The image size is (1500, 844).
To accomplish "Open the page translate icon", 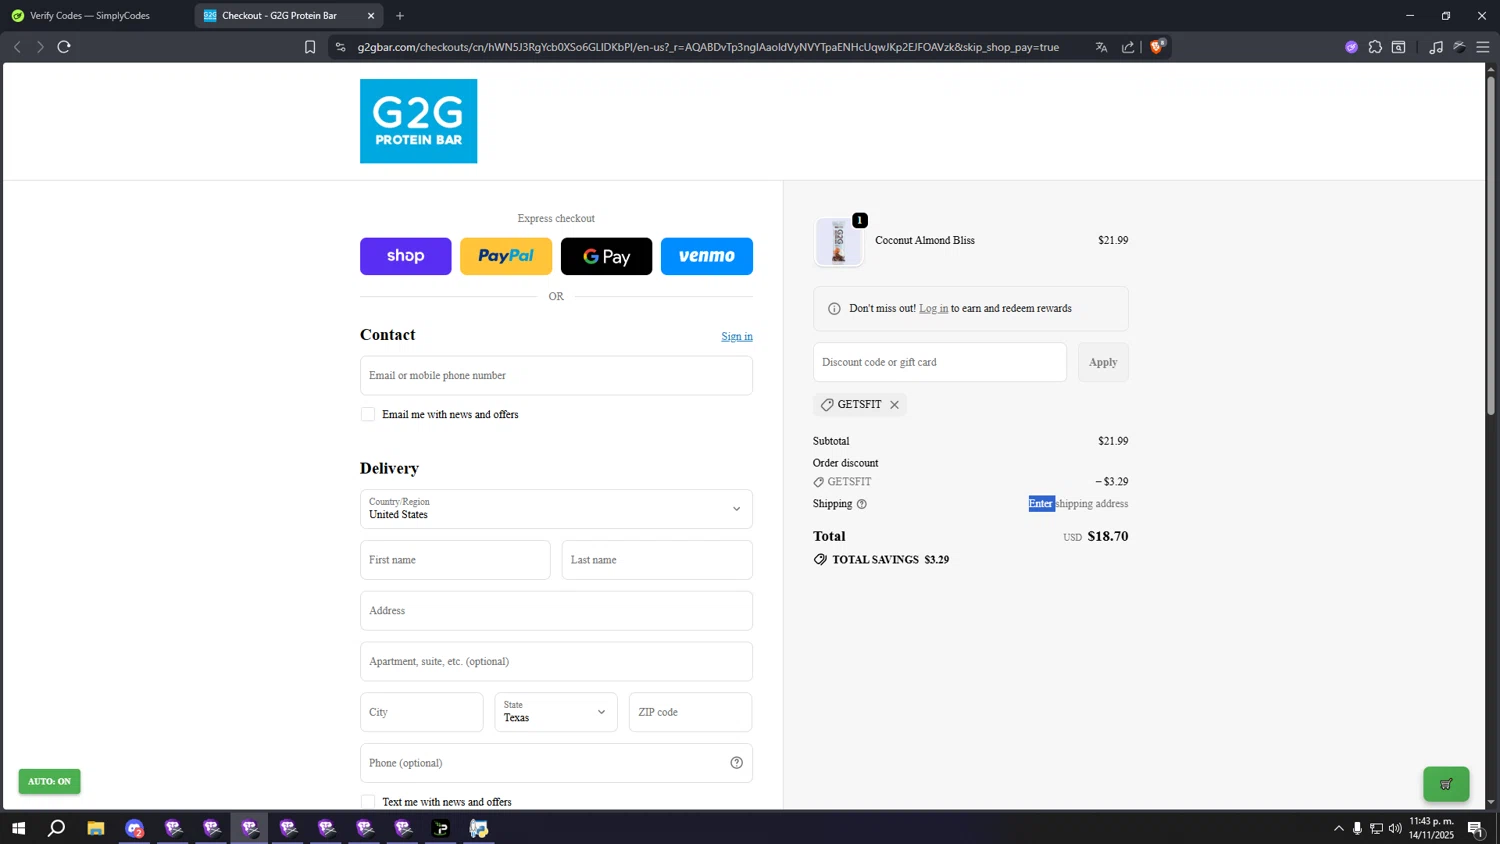I will click(1101, 47).
